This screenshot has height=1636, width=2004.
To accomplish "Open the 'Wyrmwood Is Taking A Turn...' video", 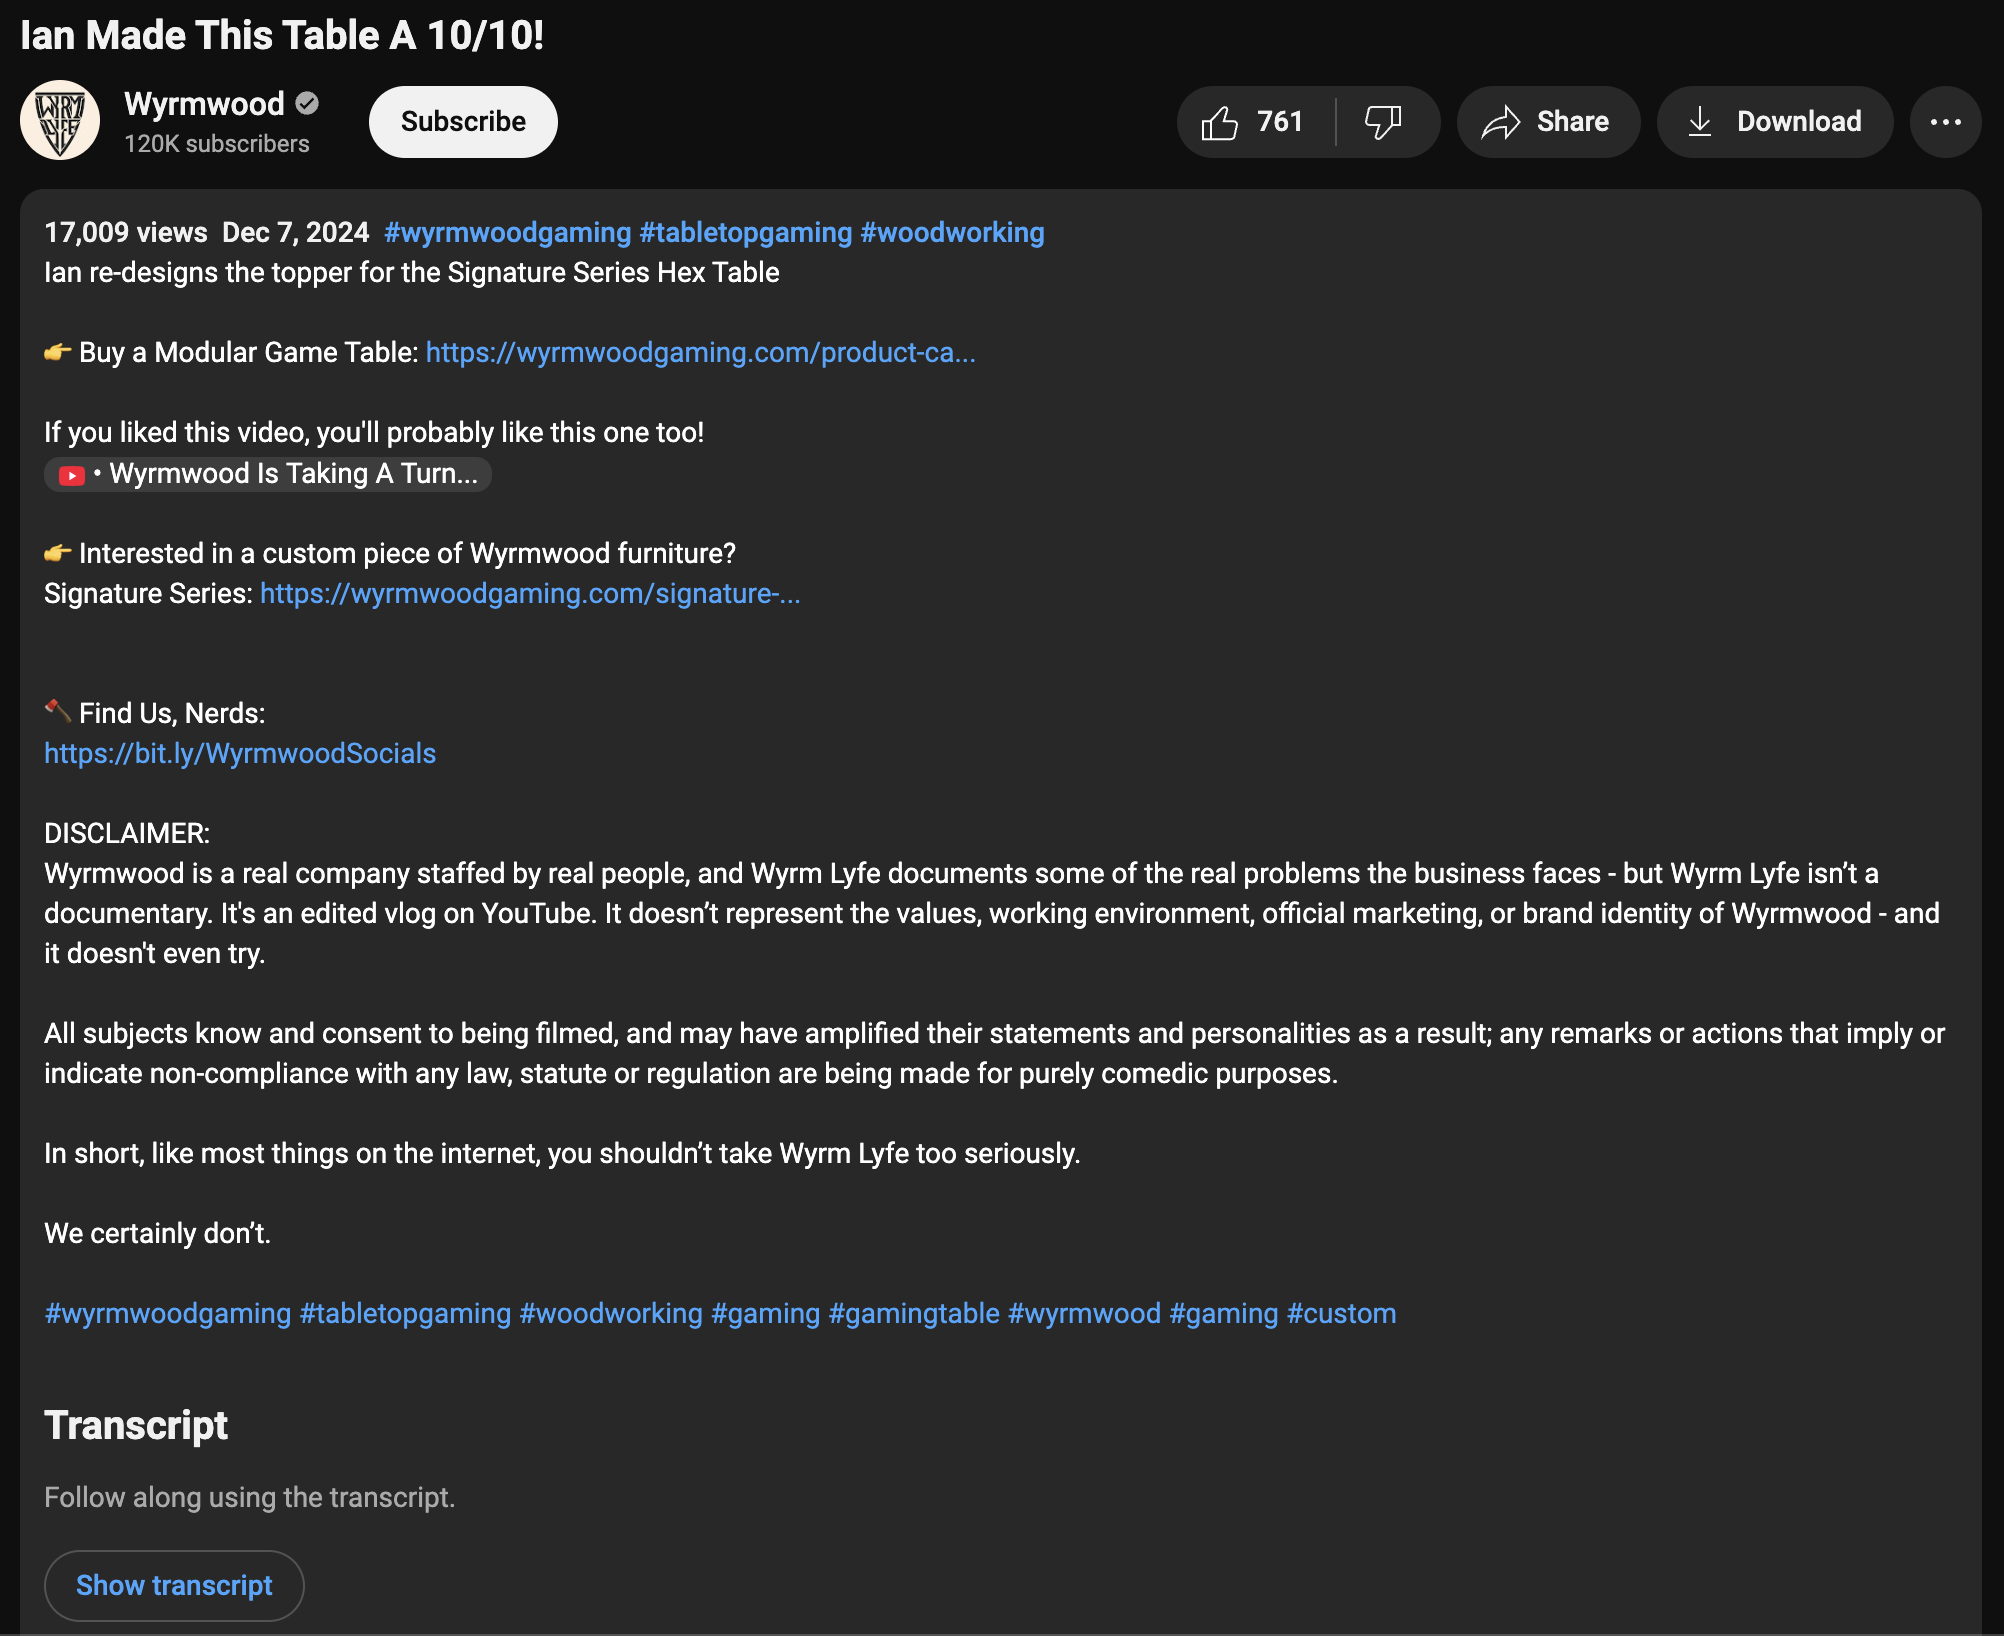I will click(293, 474).
